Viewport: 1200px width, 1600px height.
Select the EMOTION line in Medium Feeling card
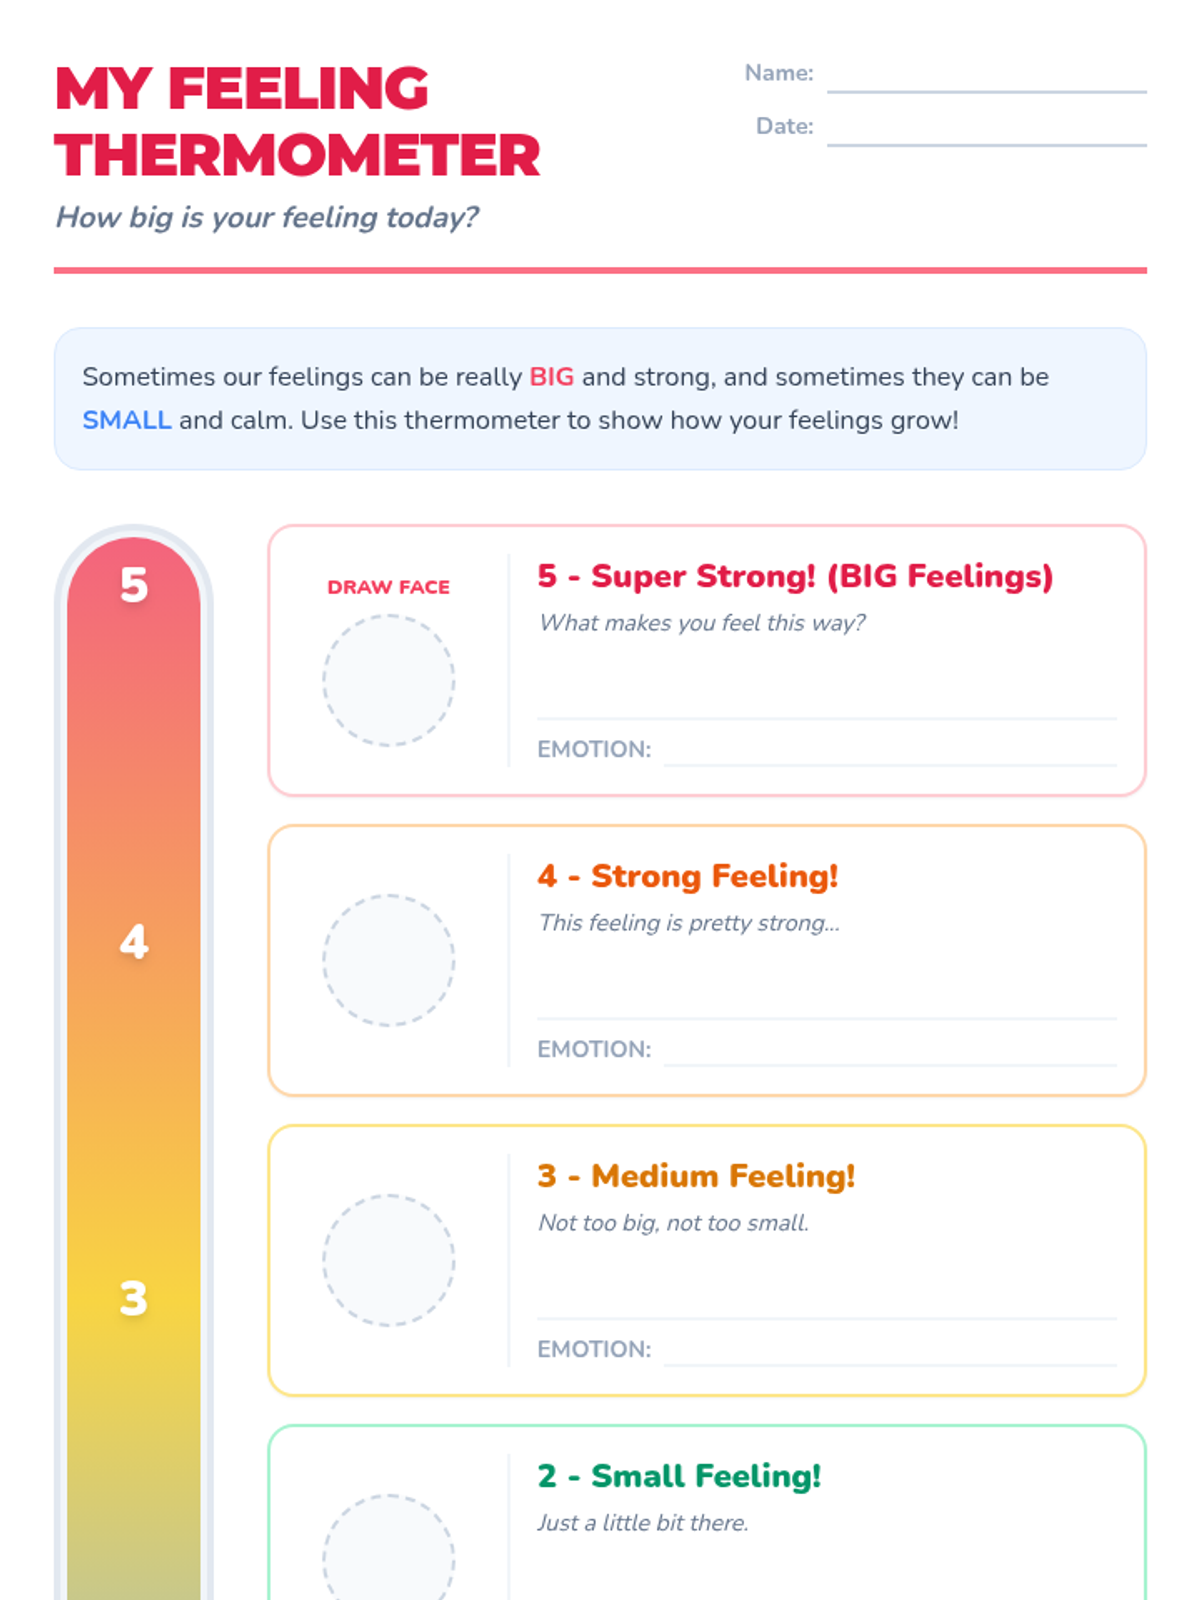[x=890, y=1352]
